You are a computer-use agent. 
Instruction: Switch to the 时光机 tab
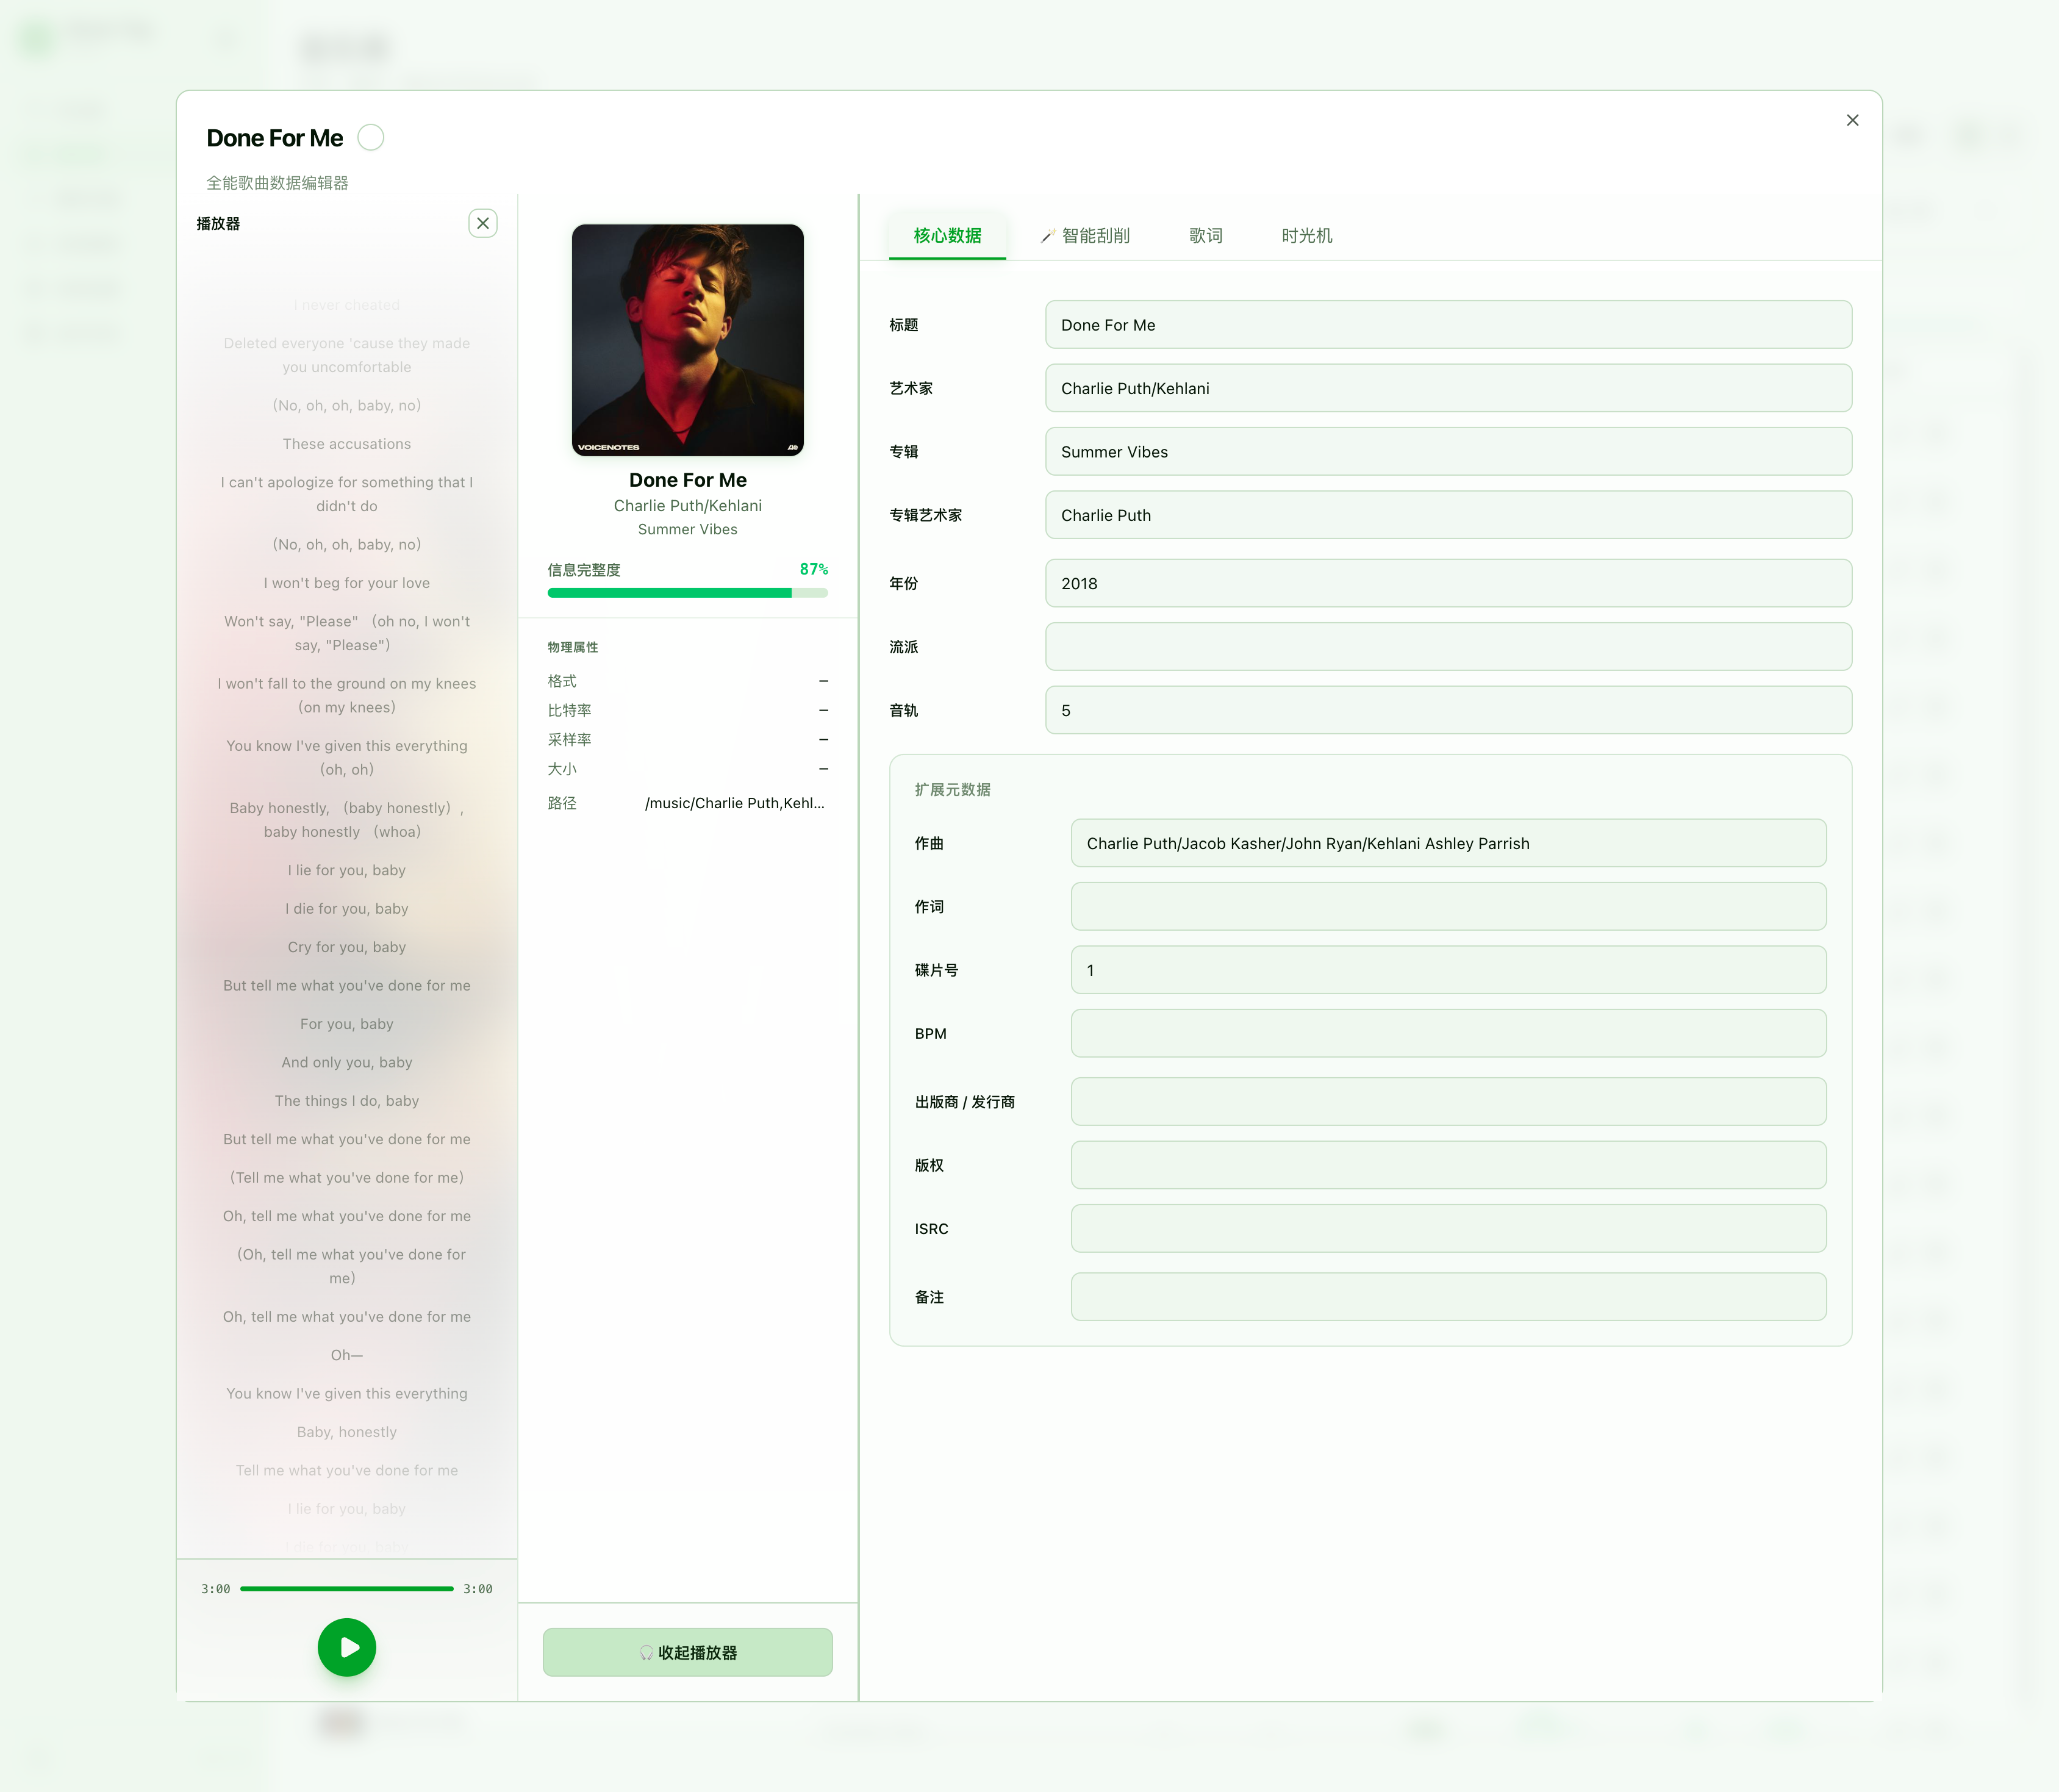pos(1305,236)
